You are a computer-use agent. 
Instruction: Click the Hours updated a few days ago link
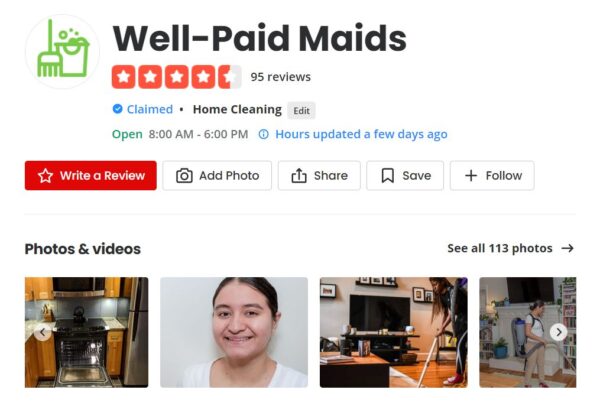[361, 134]
